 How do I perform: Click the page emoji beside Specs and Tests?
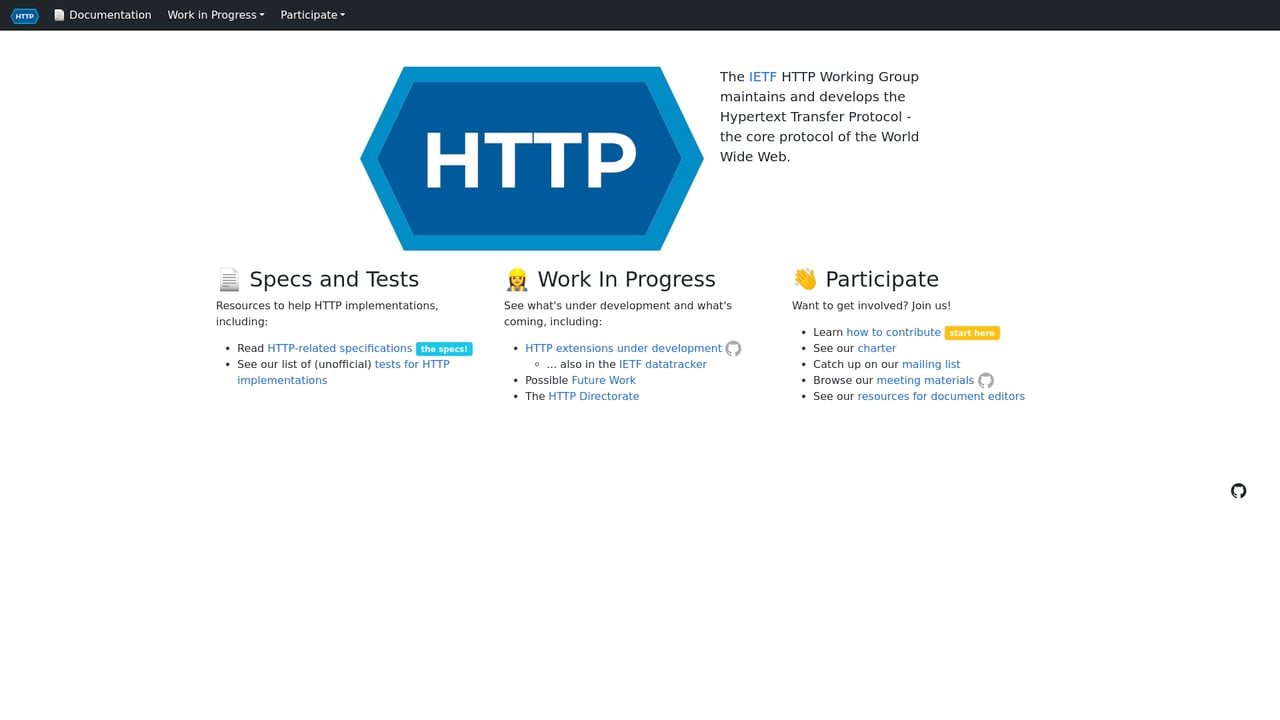(x=228, y=279)
